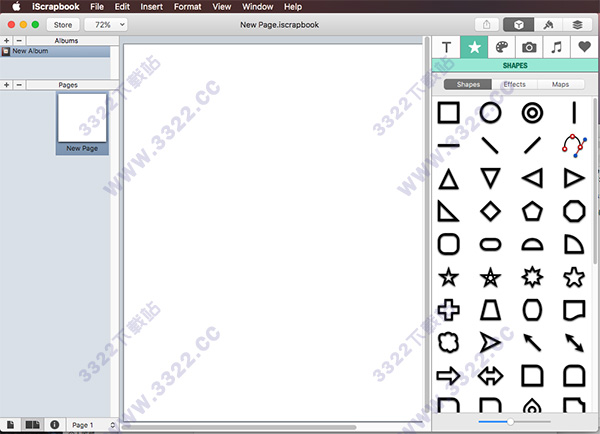Insert the octagon shape
This screenshot has height=434, width=600.
(574, 211)
